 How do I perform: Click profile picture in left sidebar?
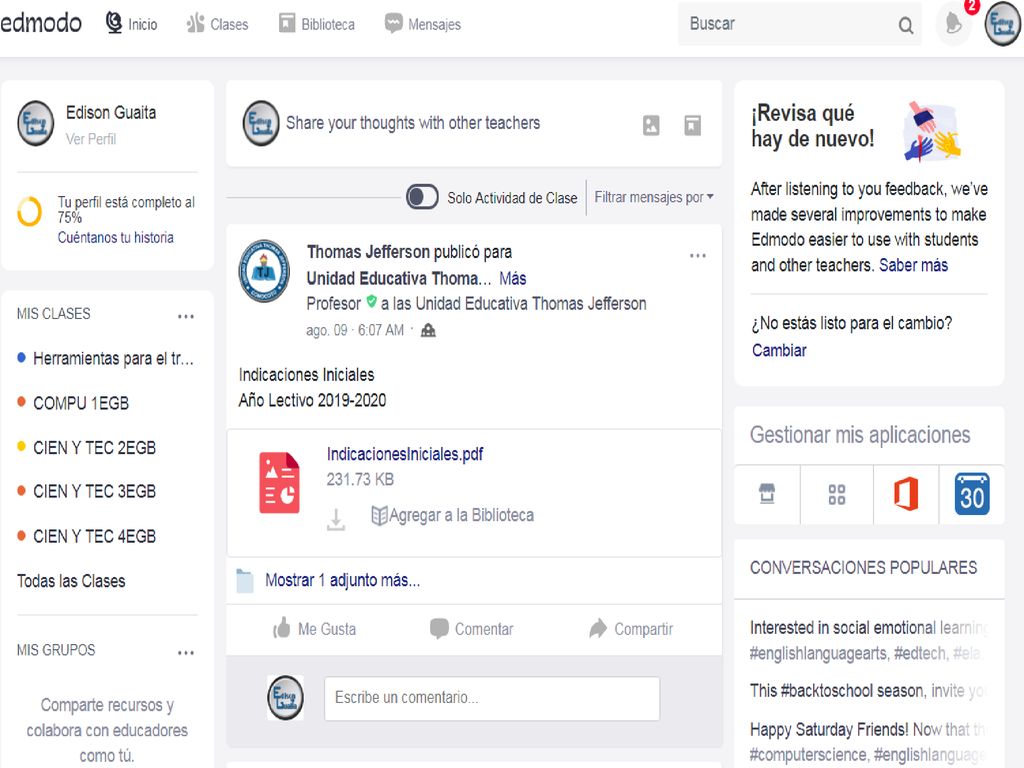point(35,123)
